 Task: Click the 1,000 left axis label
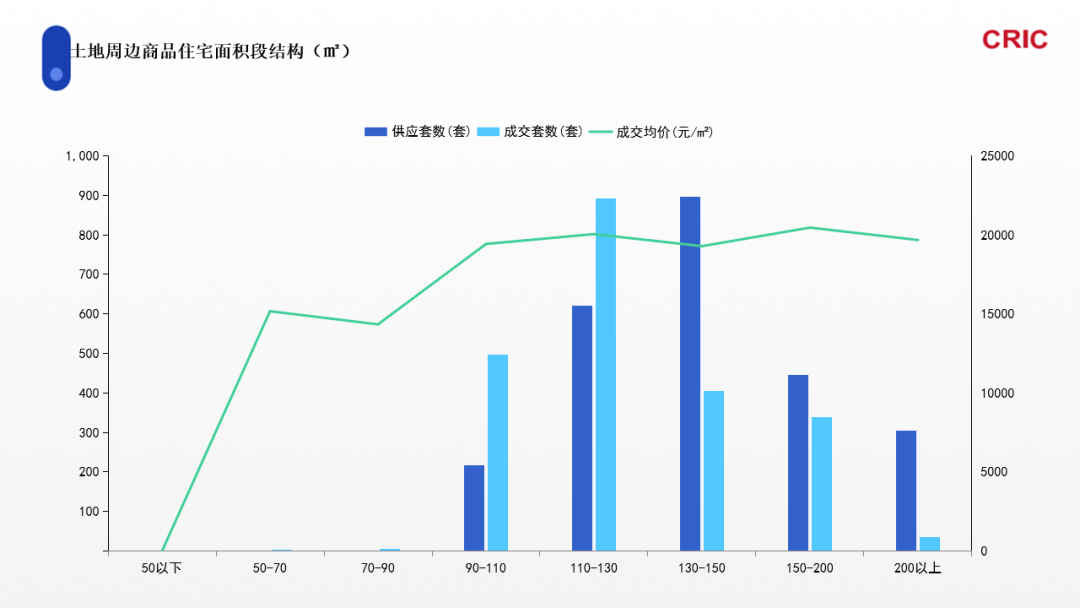[x=83, y=156]
